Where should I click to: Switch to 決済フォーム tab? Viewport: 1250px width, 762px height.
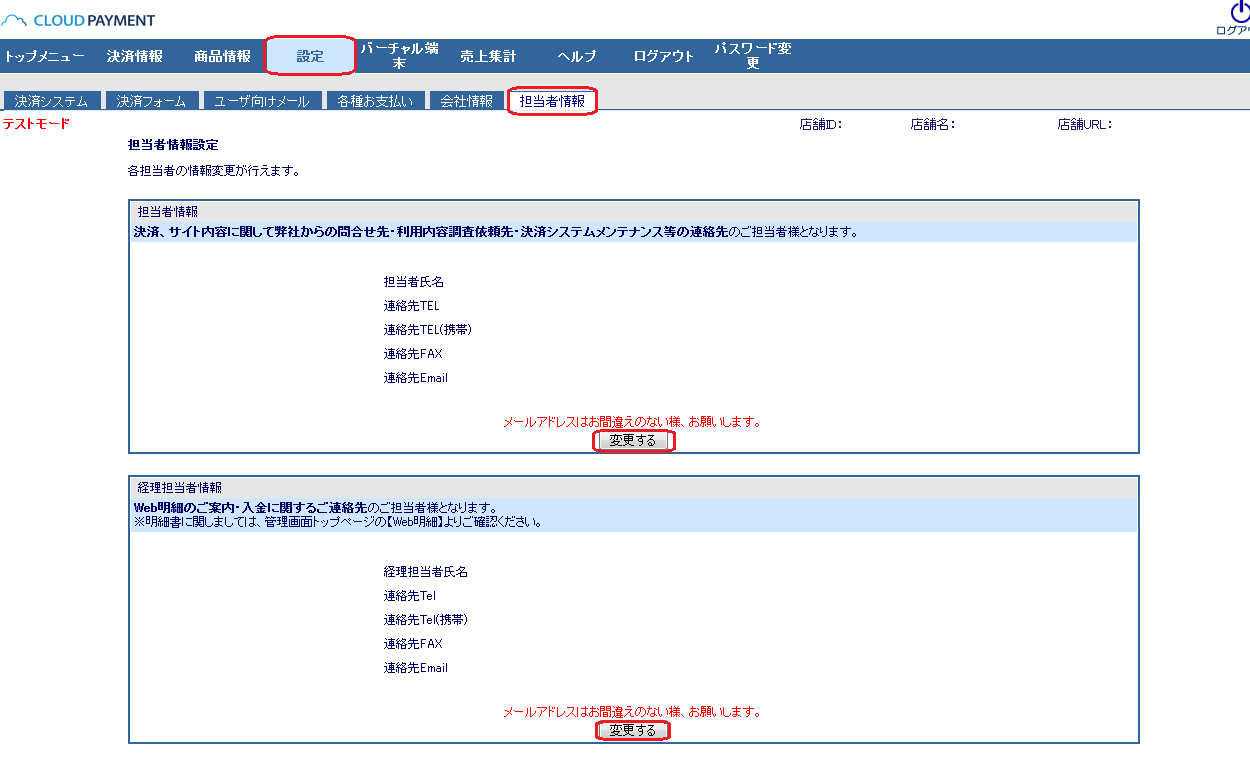(151, 101)
